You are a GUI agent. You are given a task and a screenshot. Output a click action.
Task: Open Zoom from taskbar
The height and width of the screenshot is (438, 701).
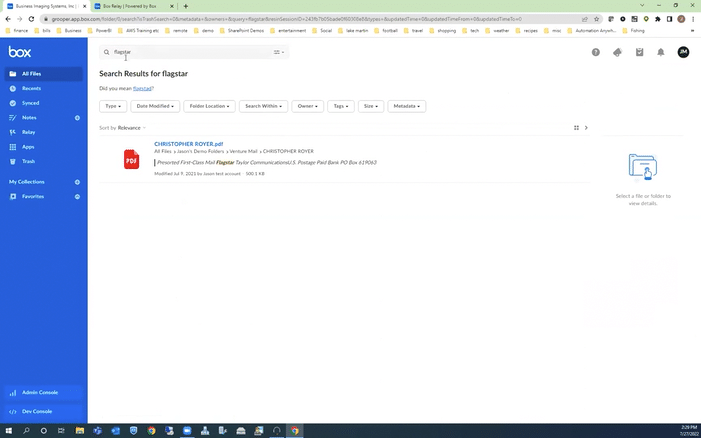click(x=187, y=431)
